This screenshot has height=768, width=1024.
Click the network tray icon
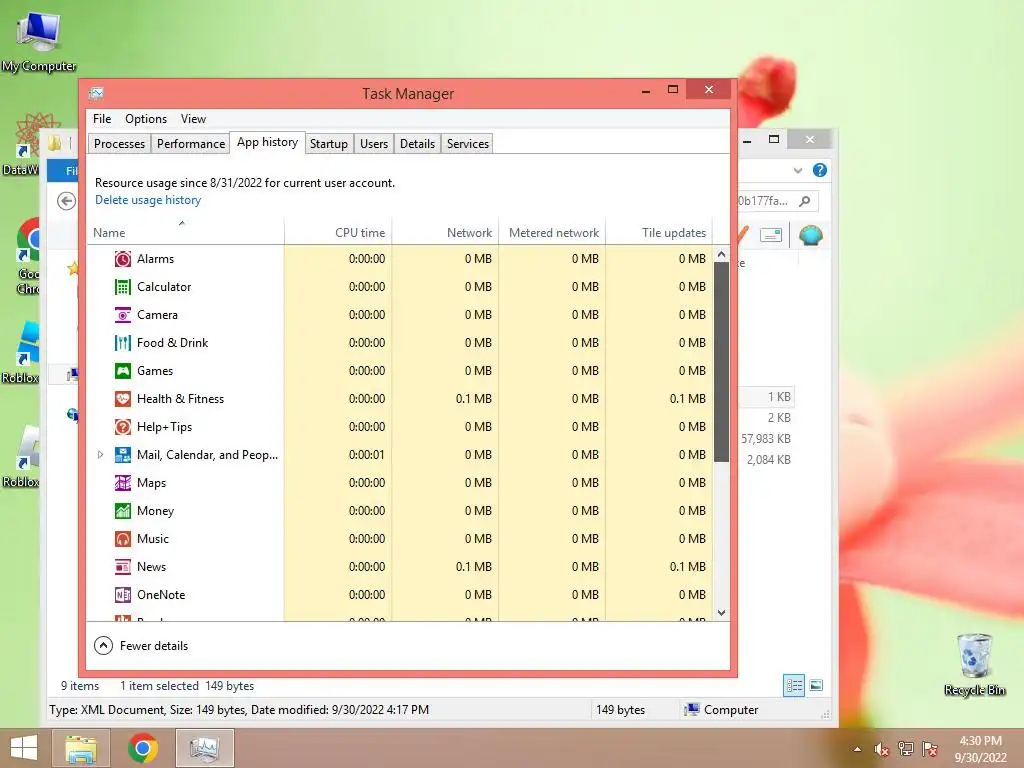(906, 749)
